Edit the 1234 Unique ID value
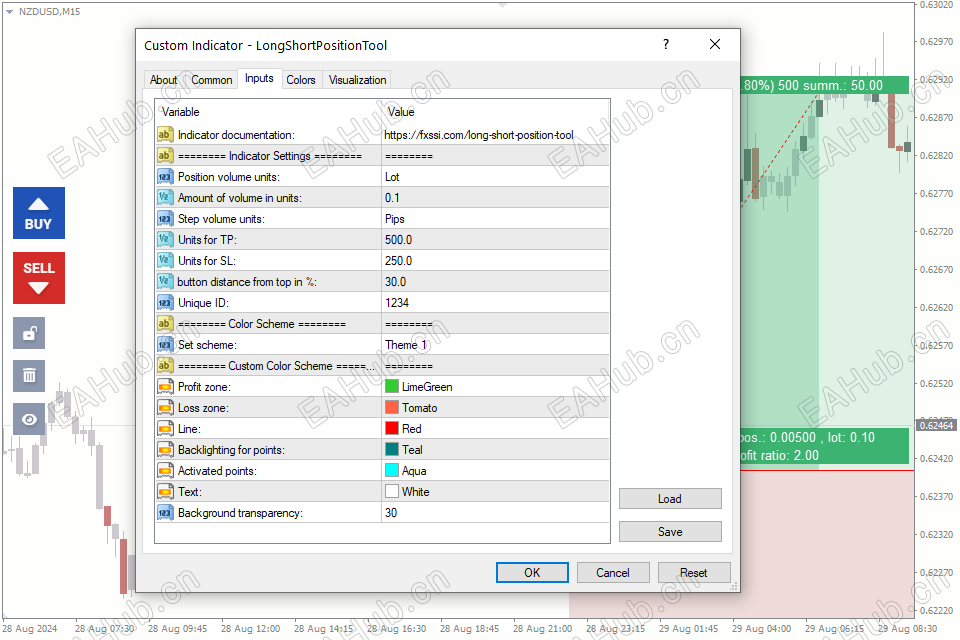 pyautogui.click(x=495, y=303)
